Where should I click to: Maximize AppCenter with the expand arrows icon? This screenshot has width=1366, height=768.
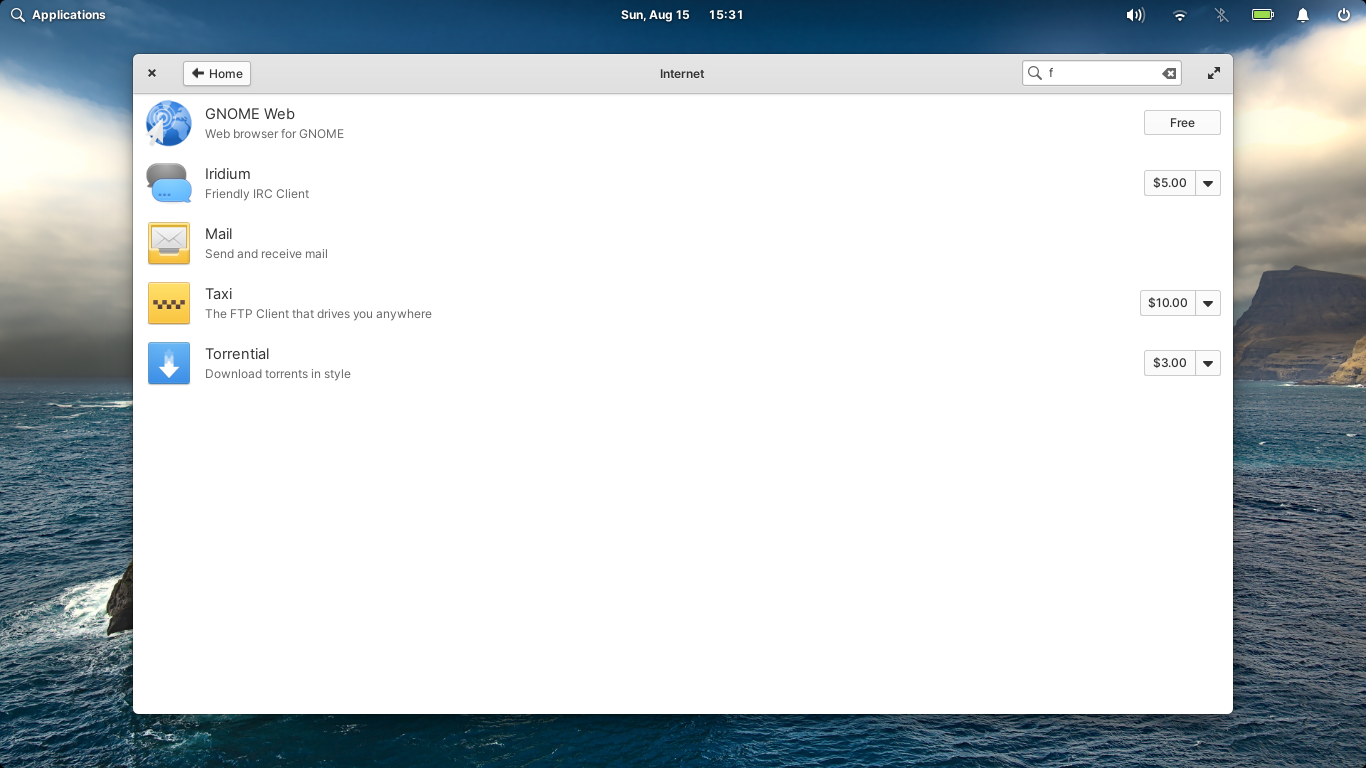pyautogui.click(x=1214, y=73)
